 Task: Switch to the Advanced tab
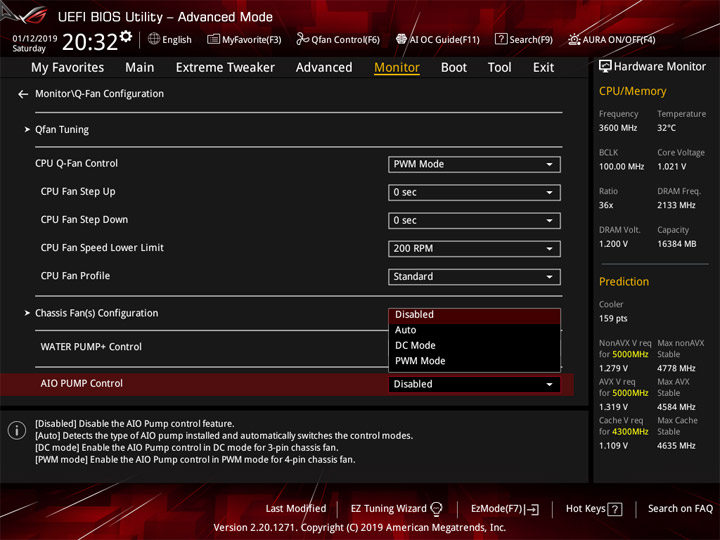point(324,68)
